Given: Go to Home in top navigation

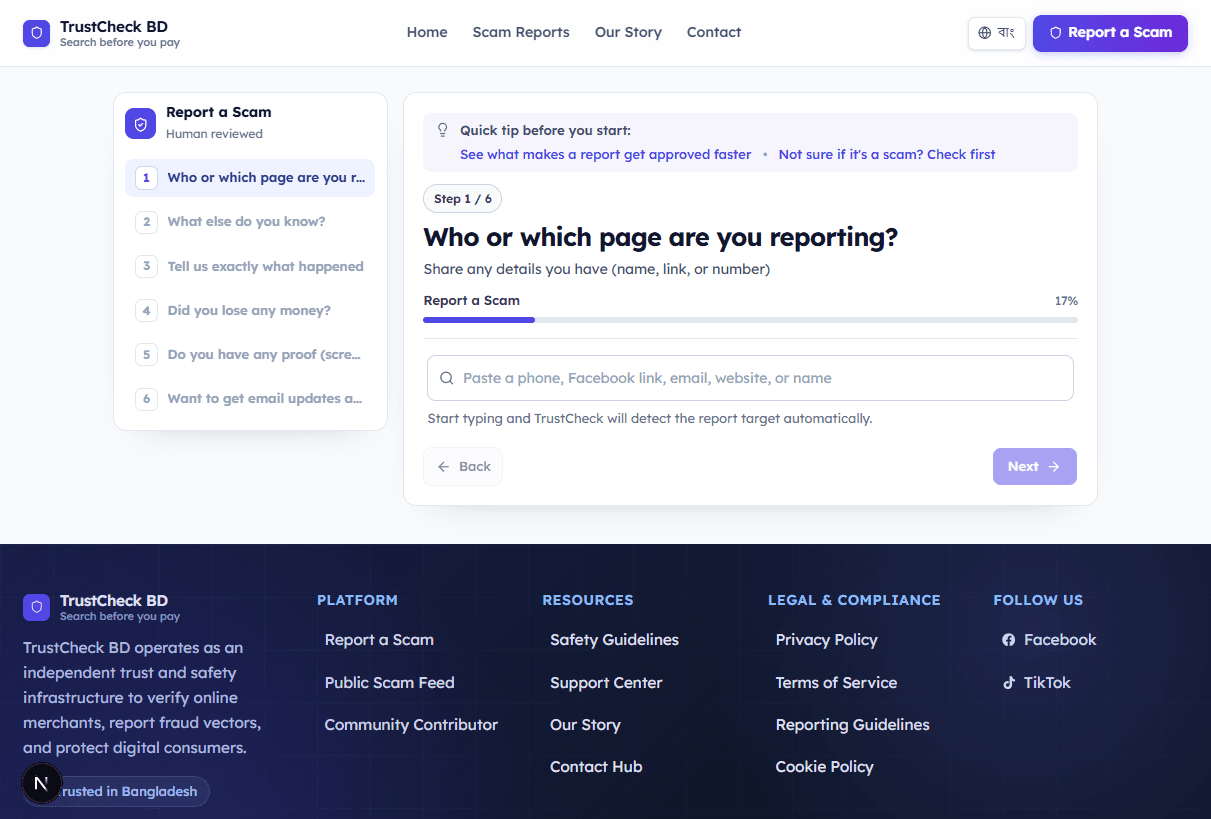Looking at the screenshot, I should click(427, 32).
